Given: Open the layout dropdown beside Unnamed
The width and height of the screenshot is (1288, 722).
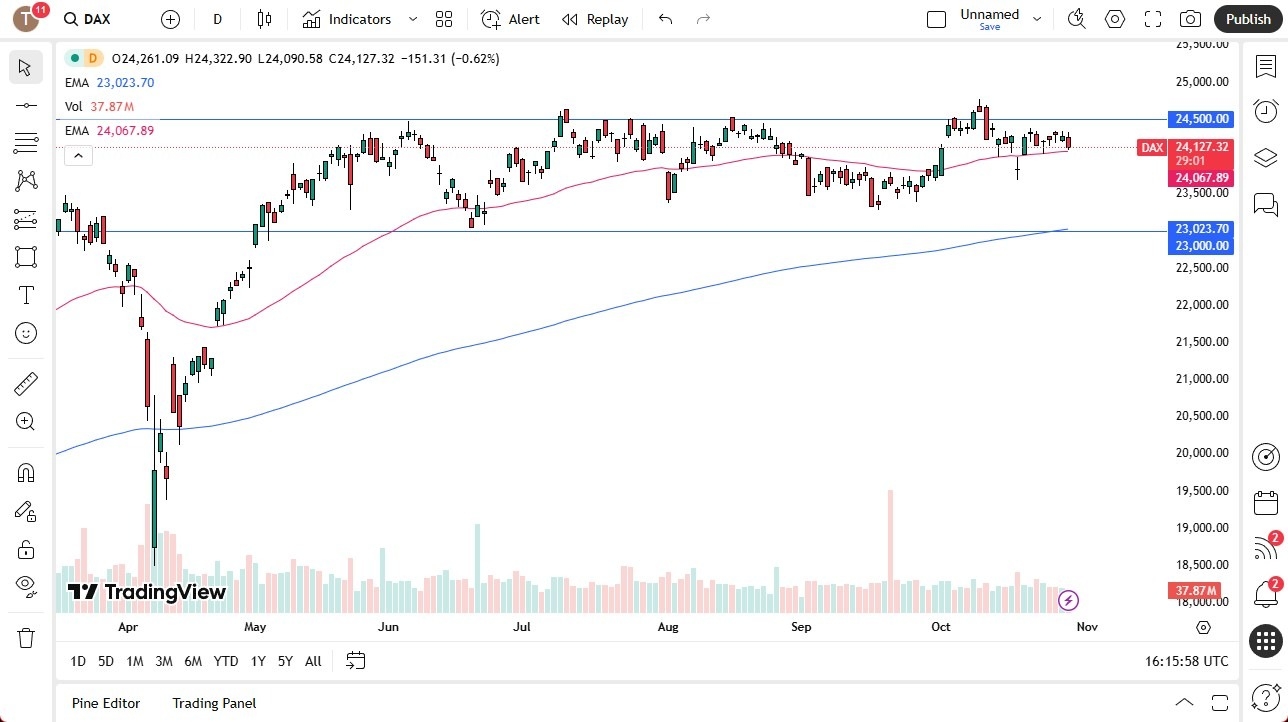Looking at the screenshot, I should coord(1037,18).
